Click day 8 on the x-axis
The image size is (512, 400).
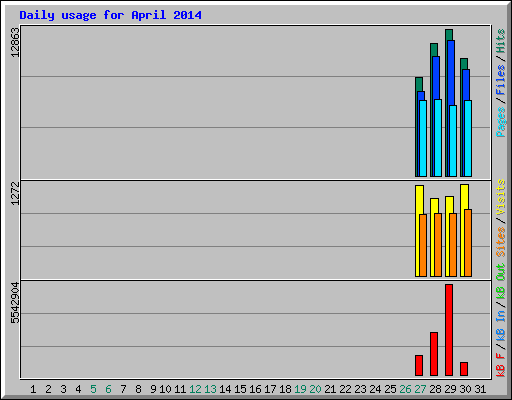pos(138,389)
